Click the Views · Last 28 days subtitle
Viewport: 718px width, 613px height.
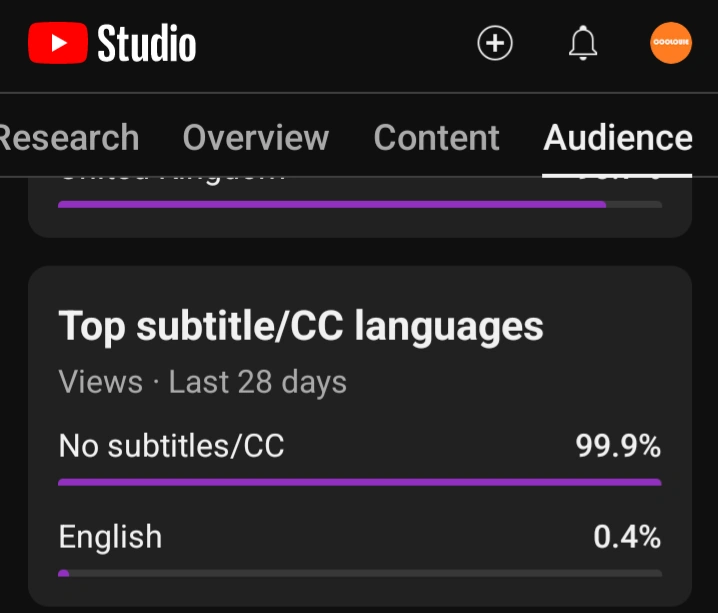[203, 381]
